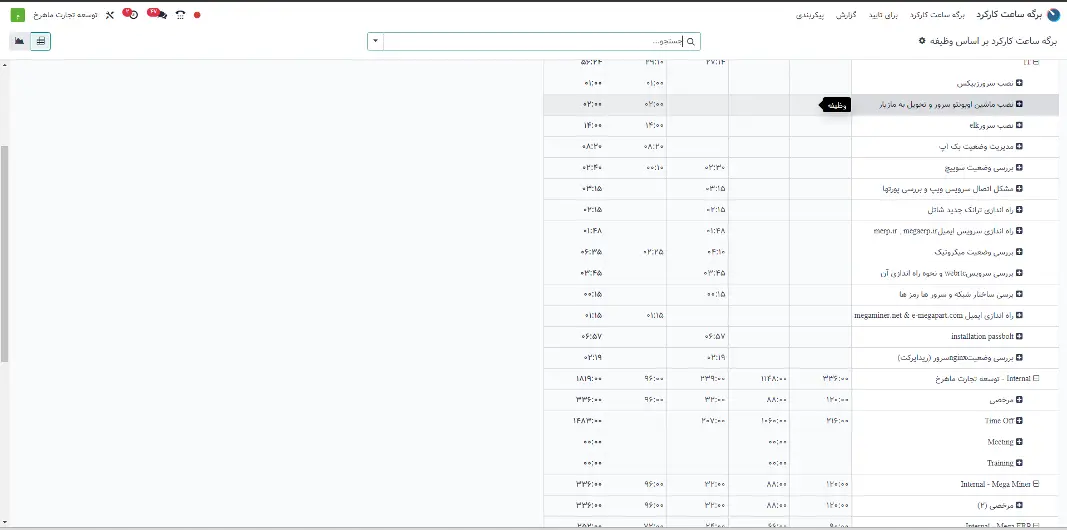Image resolution: width=1067 pixels, height=530 pixels.
Task: Open the search options dropdown arrow
Action: [375, 41]
